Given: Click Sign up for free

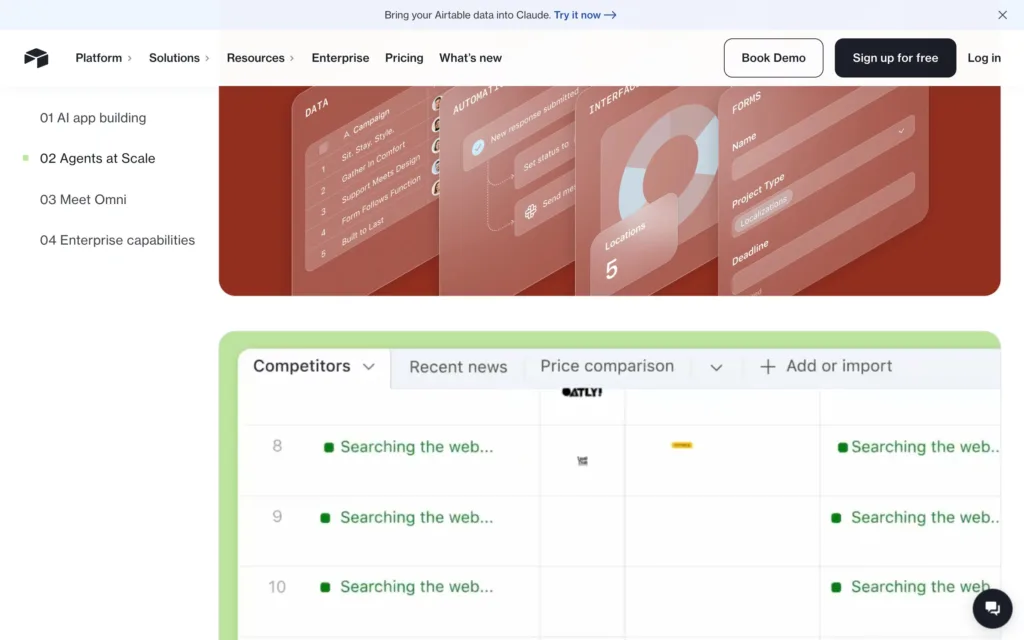Looking at the screenshot, I should 895,58.
